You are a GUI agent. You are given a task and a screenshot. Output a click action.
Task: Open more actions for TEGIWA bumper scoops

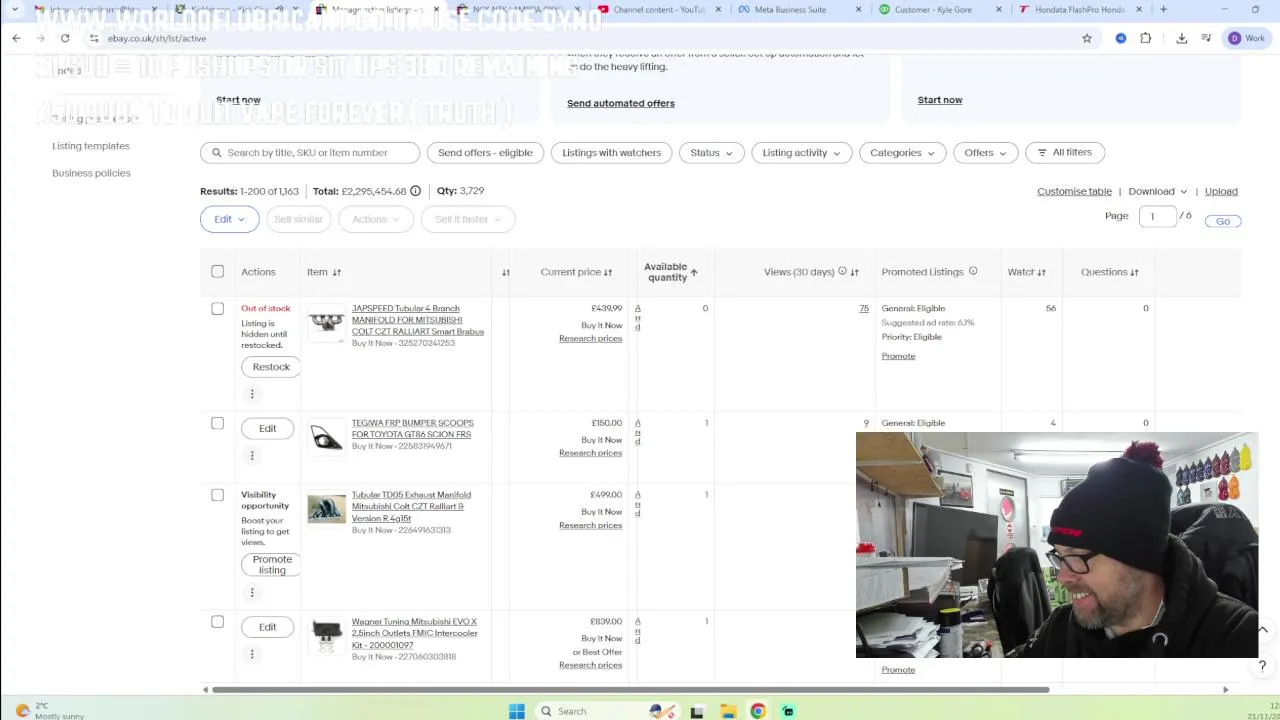pos(252,455)
